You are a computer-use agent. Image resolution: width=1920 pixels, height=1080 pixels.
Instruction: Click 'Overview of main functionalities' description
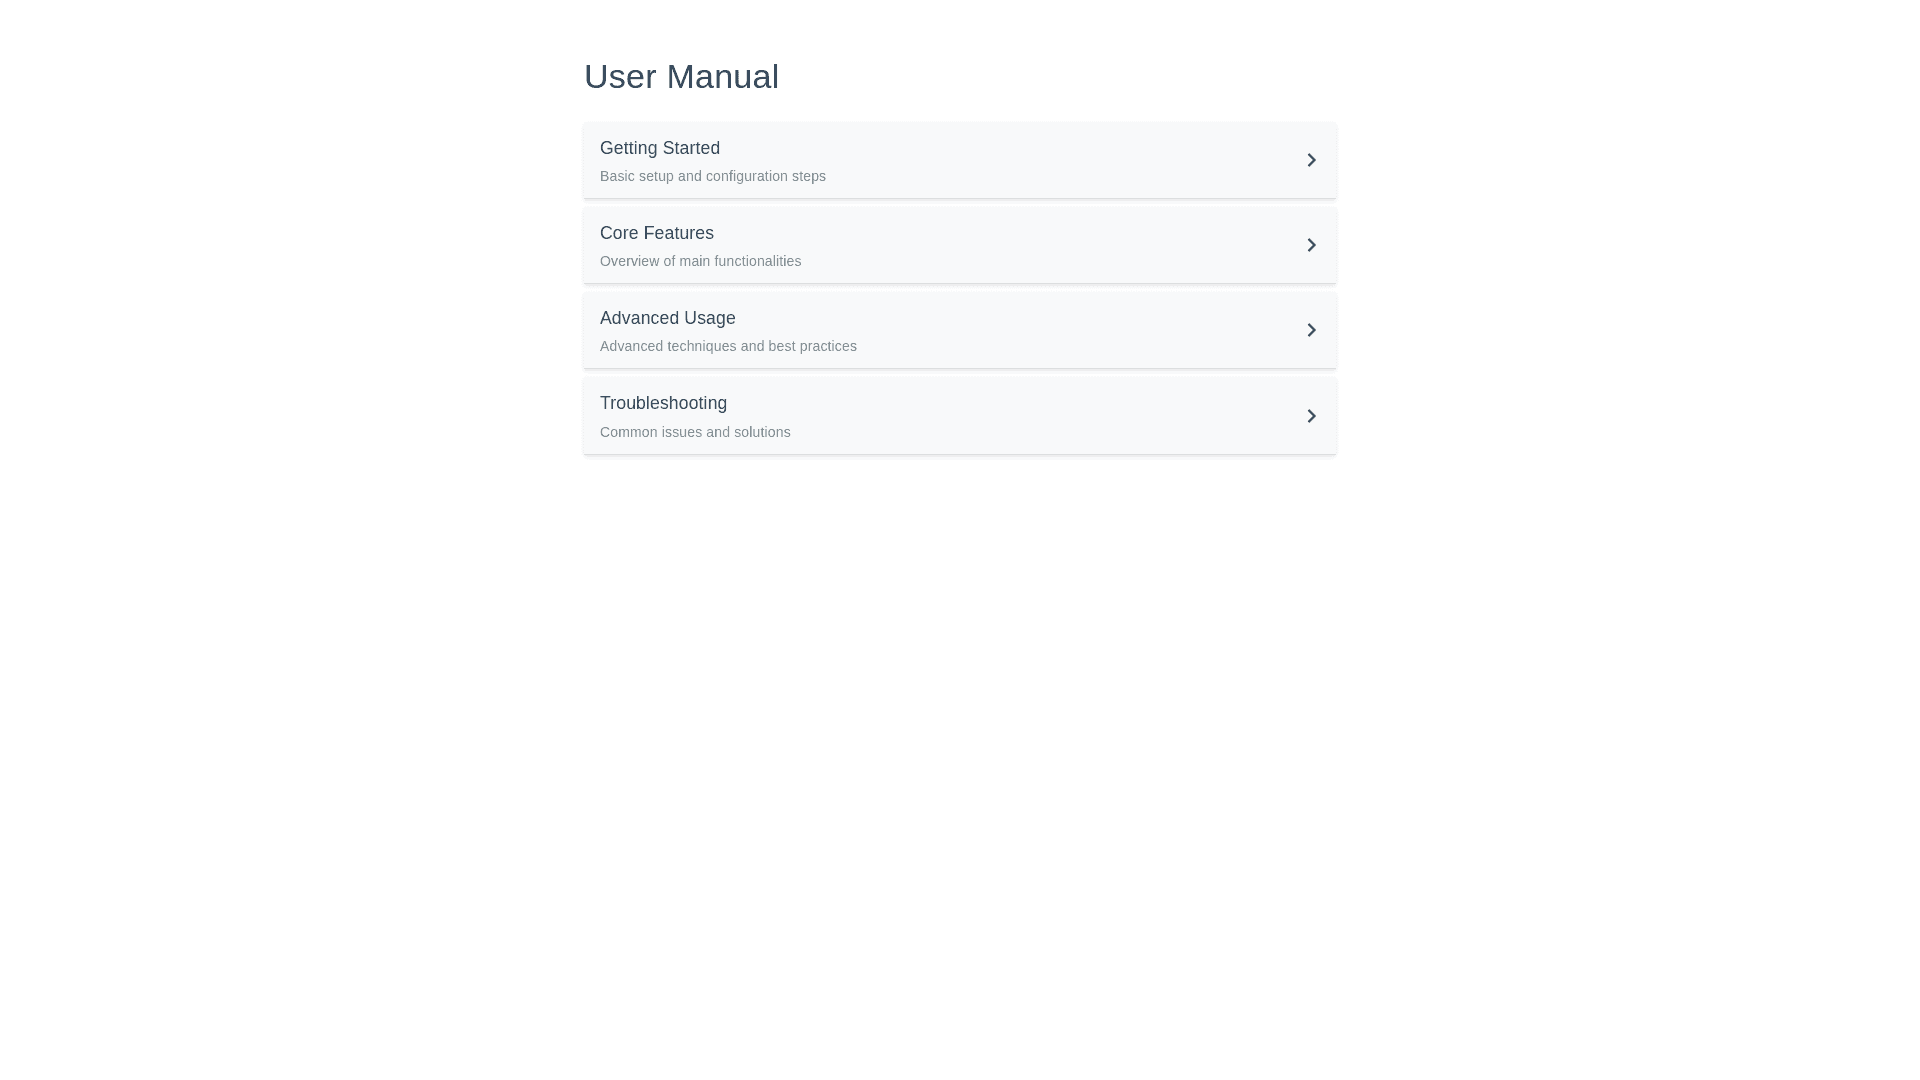(700, 261)
